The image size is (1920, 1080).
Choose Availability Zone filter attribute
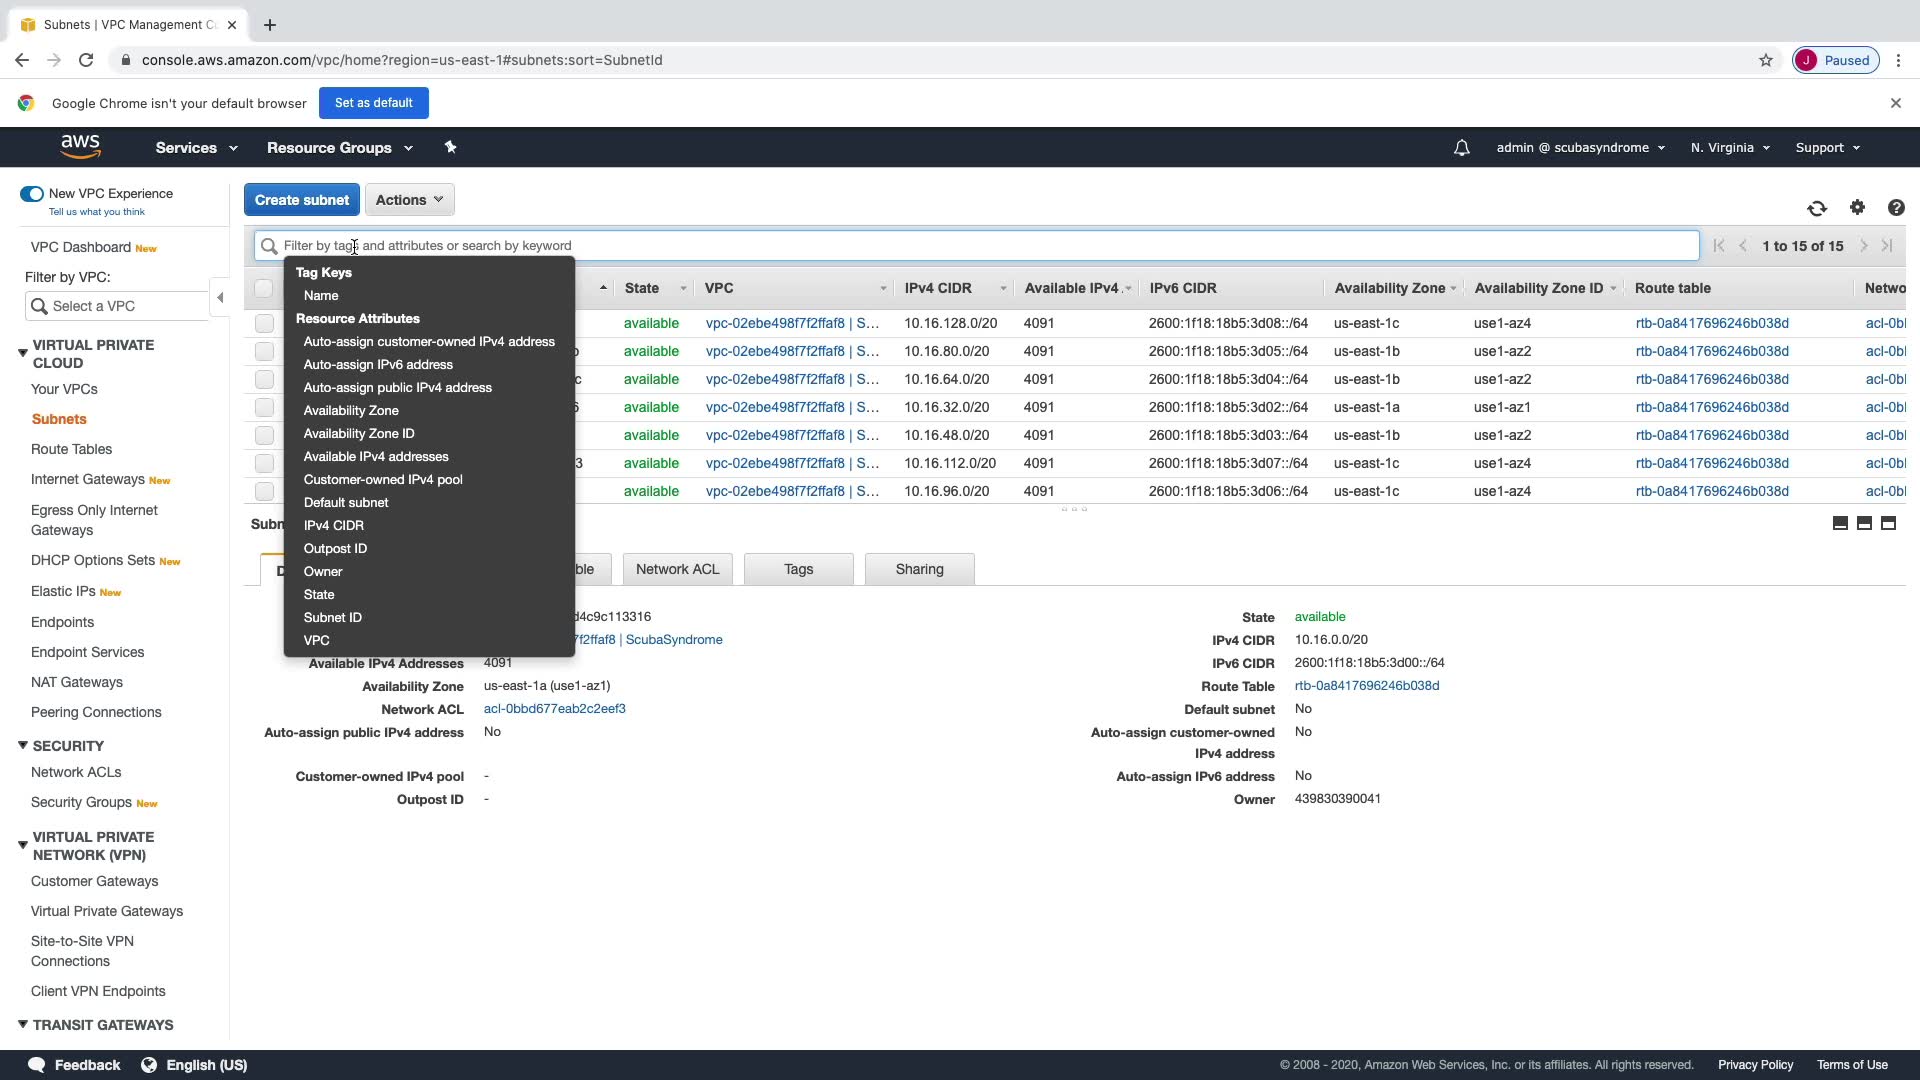click(x=351, y=411)
